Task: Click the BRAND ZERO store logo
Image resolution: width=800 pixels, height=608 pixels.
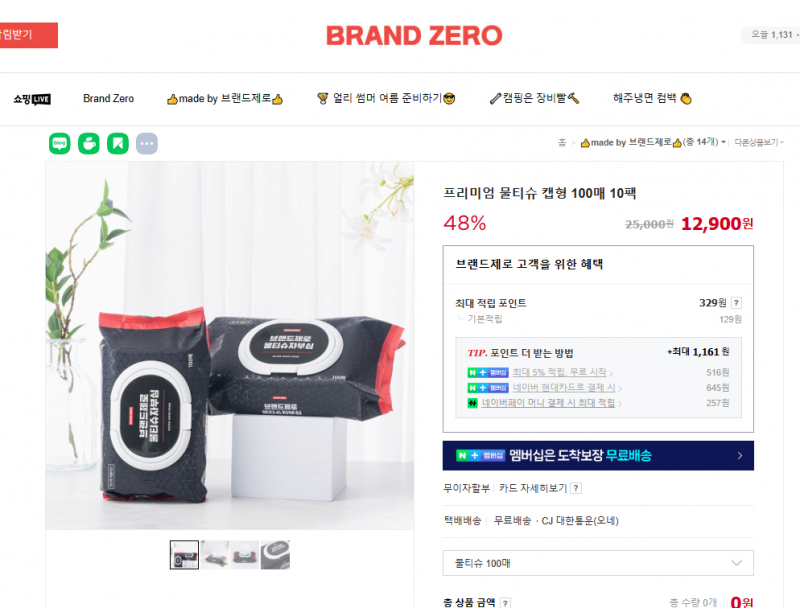Action: click(414, 36)
